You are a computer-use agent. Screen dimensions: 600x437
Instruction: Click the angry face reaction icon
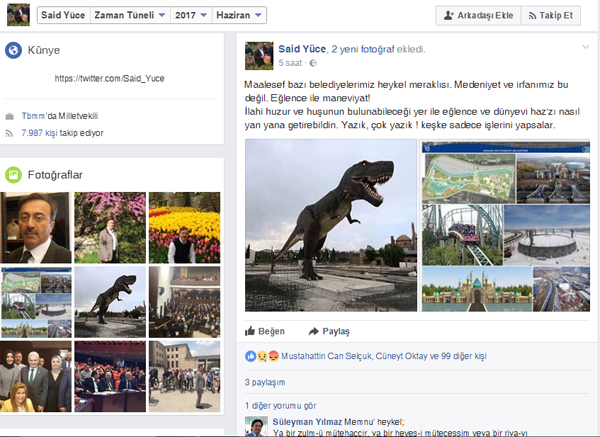click(273, 356)
